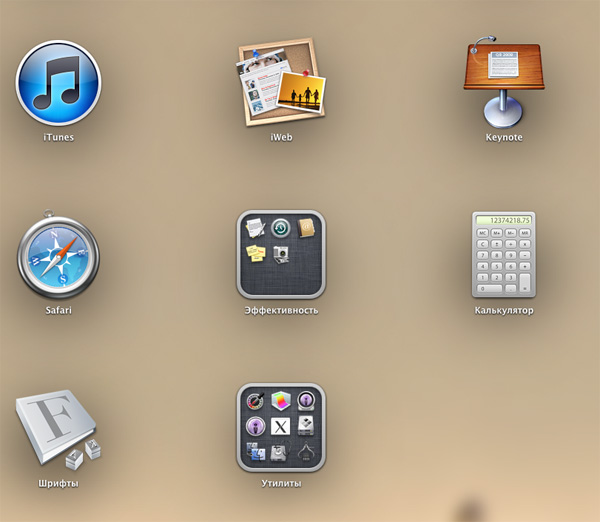The image size is (600, 522).
Task: Click the "Утилиты" folder name label
Action: point(281,484)
